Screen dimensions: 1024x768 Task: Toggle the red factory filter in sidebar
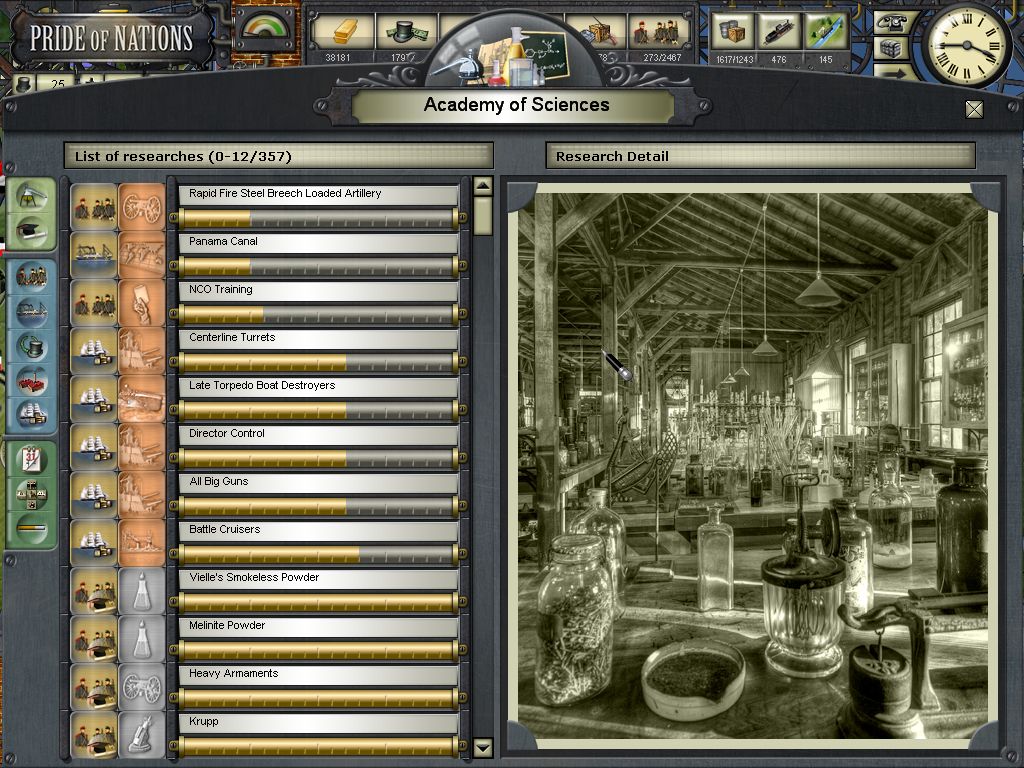32,379
